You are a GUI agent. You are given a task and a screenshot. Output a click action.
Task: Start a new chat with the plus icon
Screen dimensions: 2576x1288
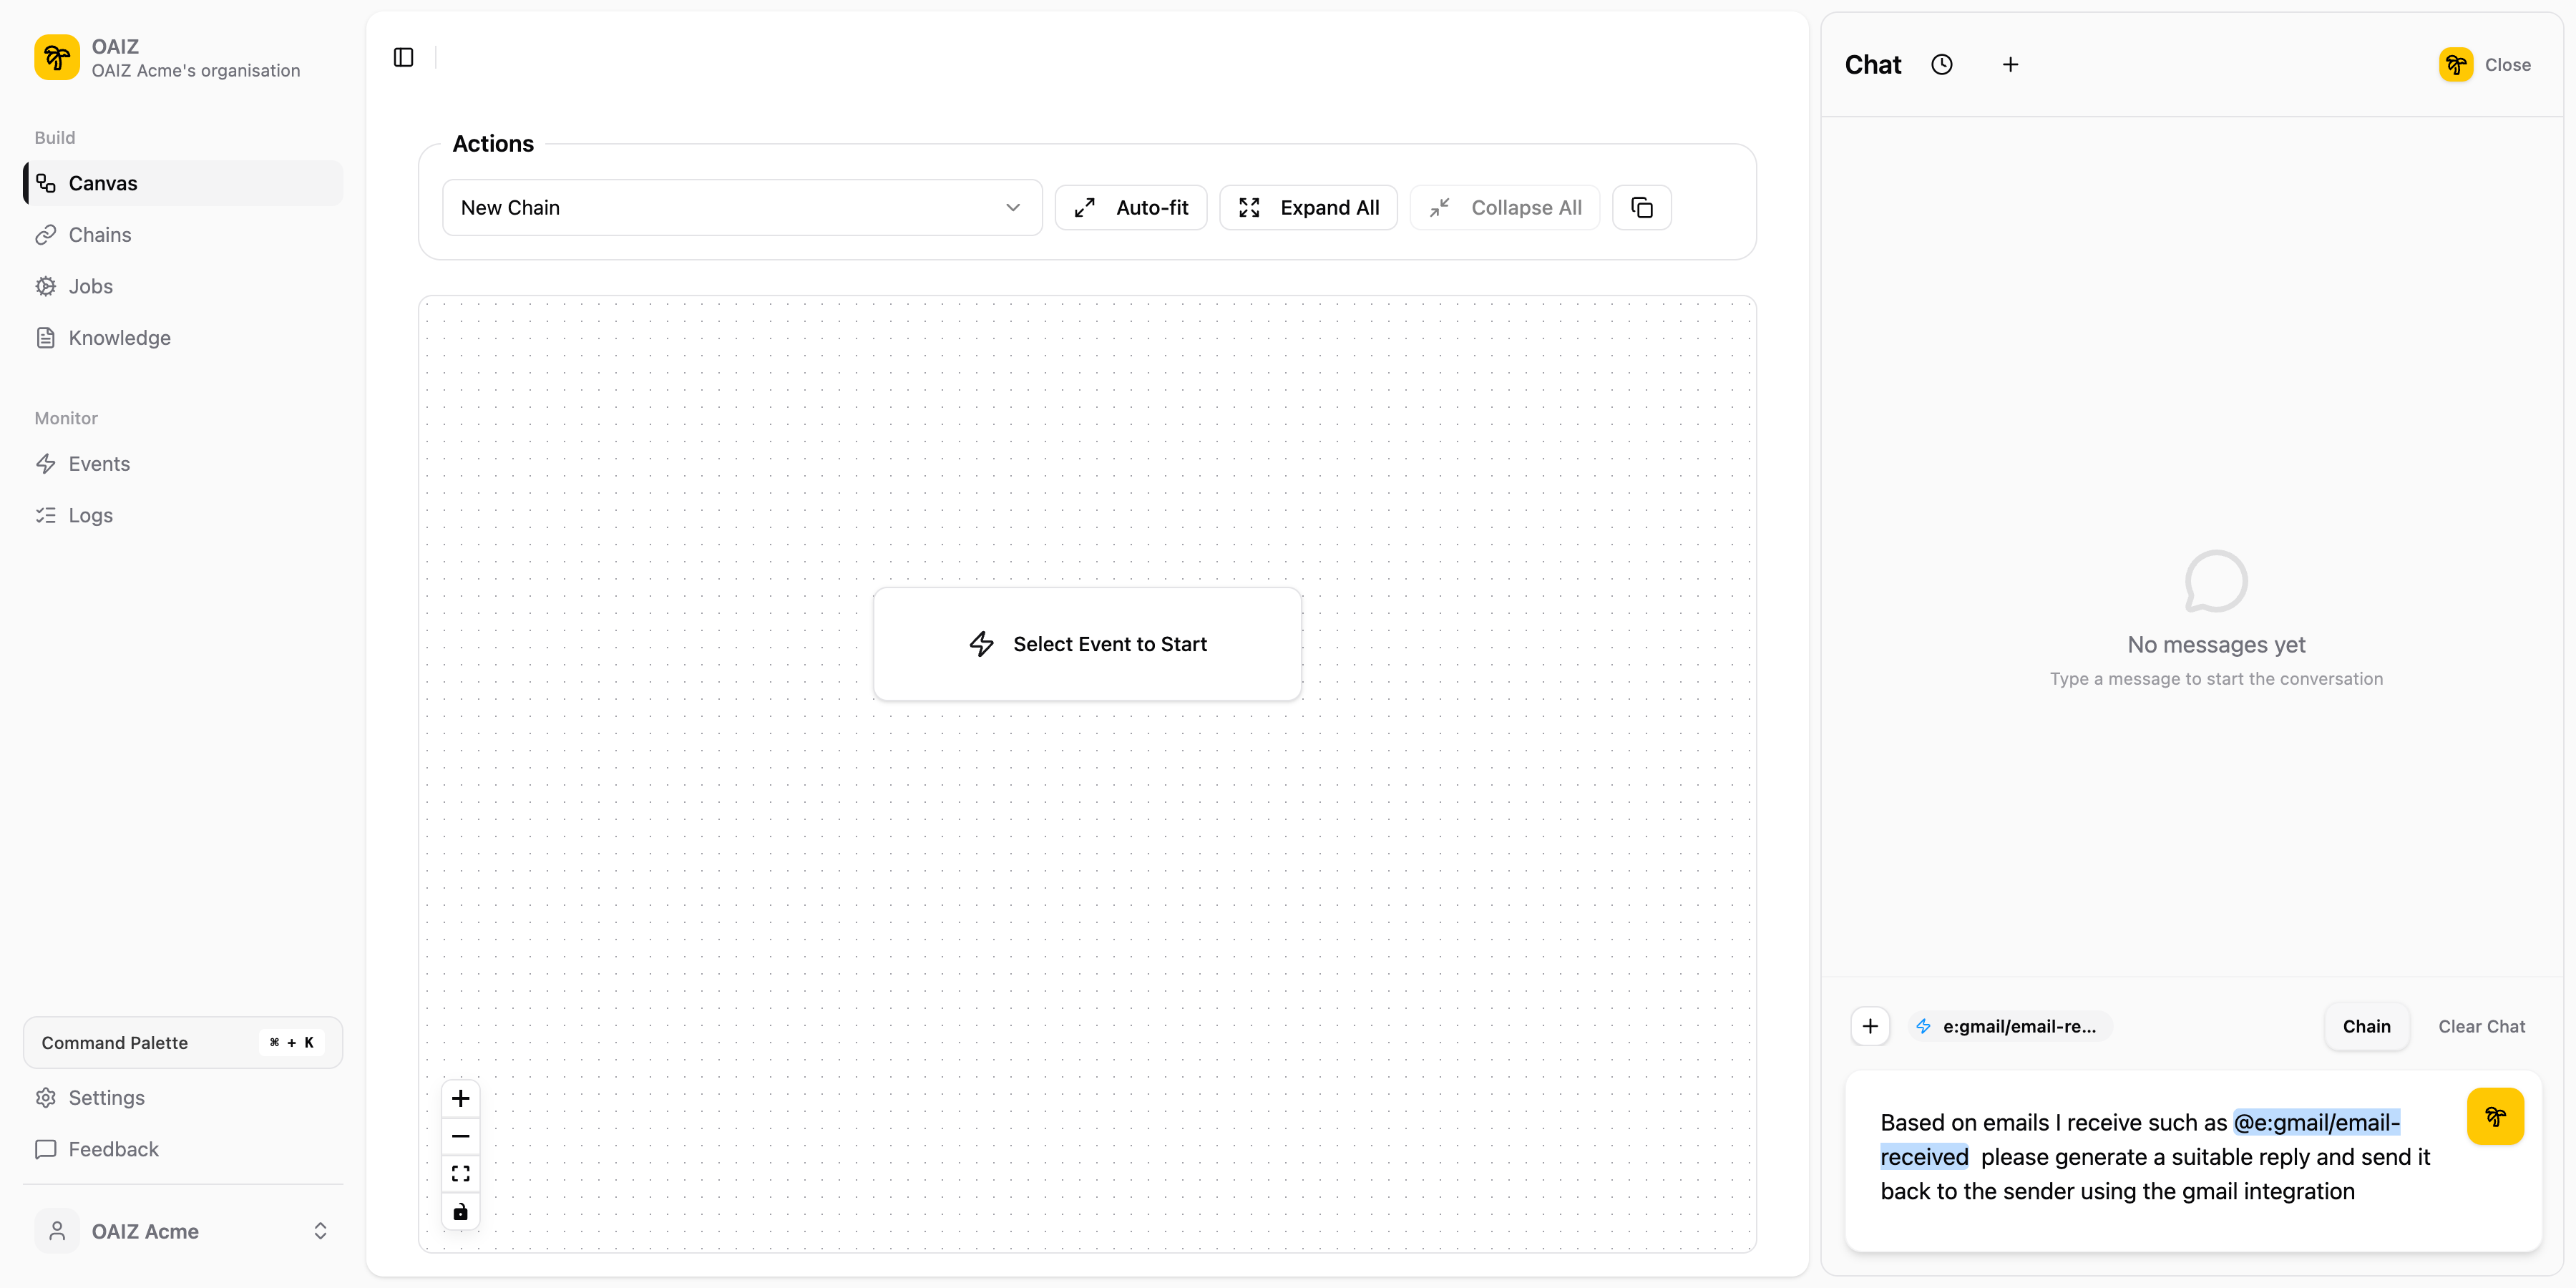(x=2011, y=64)
